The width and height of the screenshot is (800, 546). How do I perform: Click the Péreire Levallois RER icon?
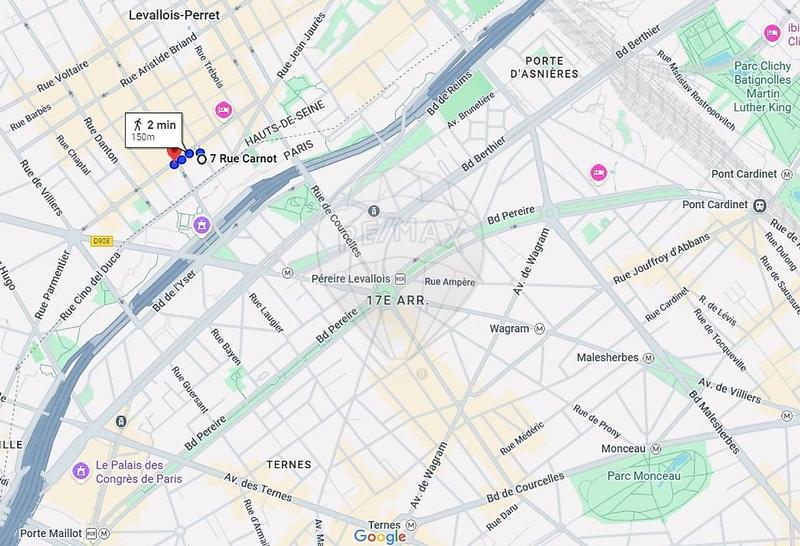[401, 279]
